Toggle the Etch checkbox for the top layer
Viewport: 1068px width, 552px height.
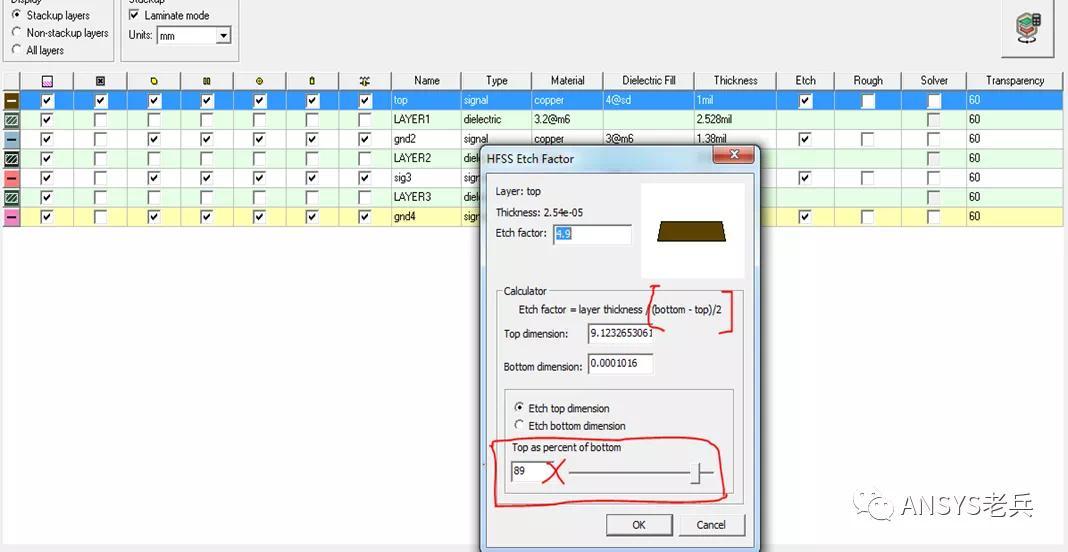pos(805,101)
